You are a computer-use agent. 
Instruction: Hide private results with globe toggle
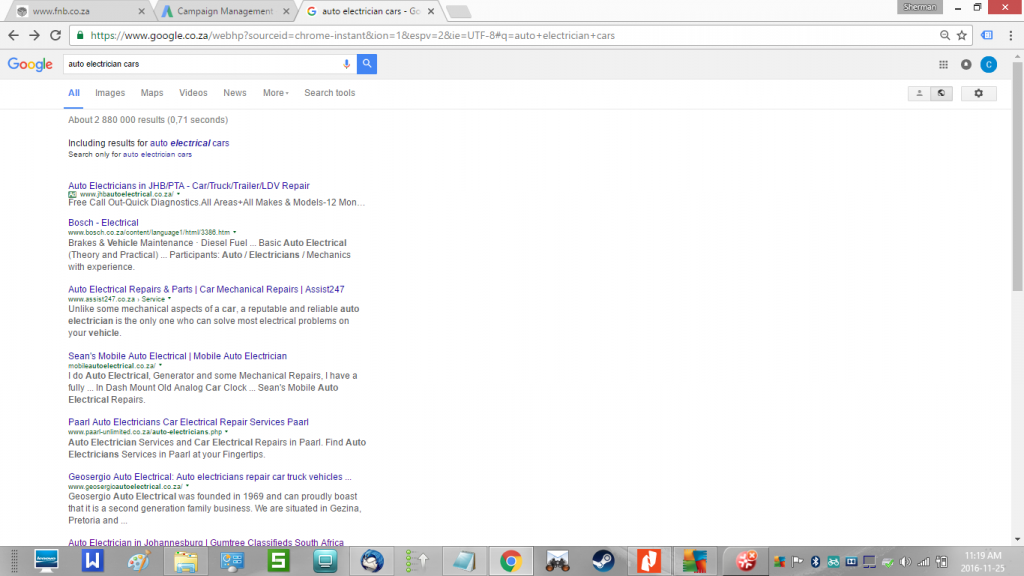[941, 93]
